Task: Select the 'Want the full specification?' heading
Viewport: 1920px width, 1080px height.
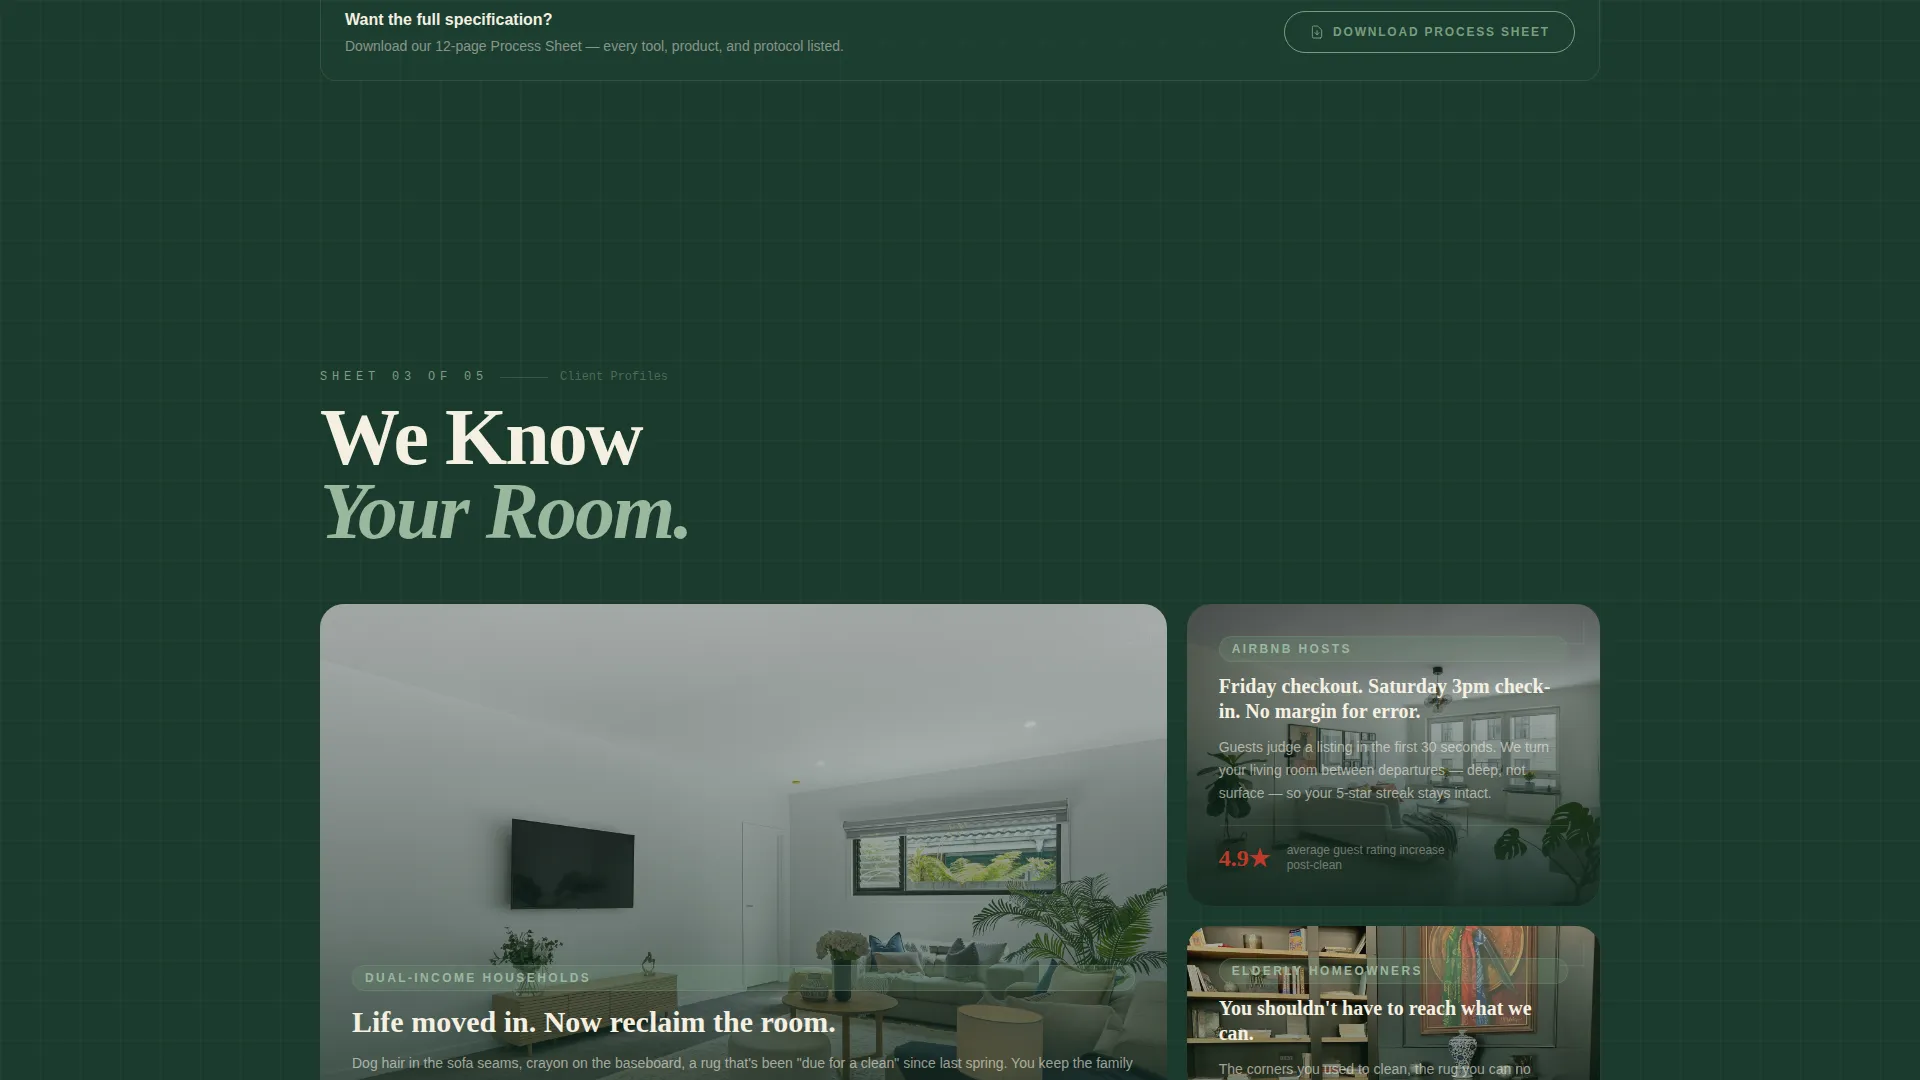Action: pos(448,19)
